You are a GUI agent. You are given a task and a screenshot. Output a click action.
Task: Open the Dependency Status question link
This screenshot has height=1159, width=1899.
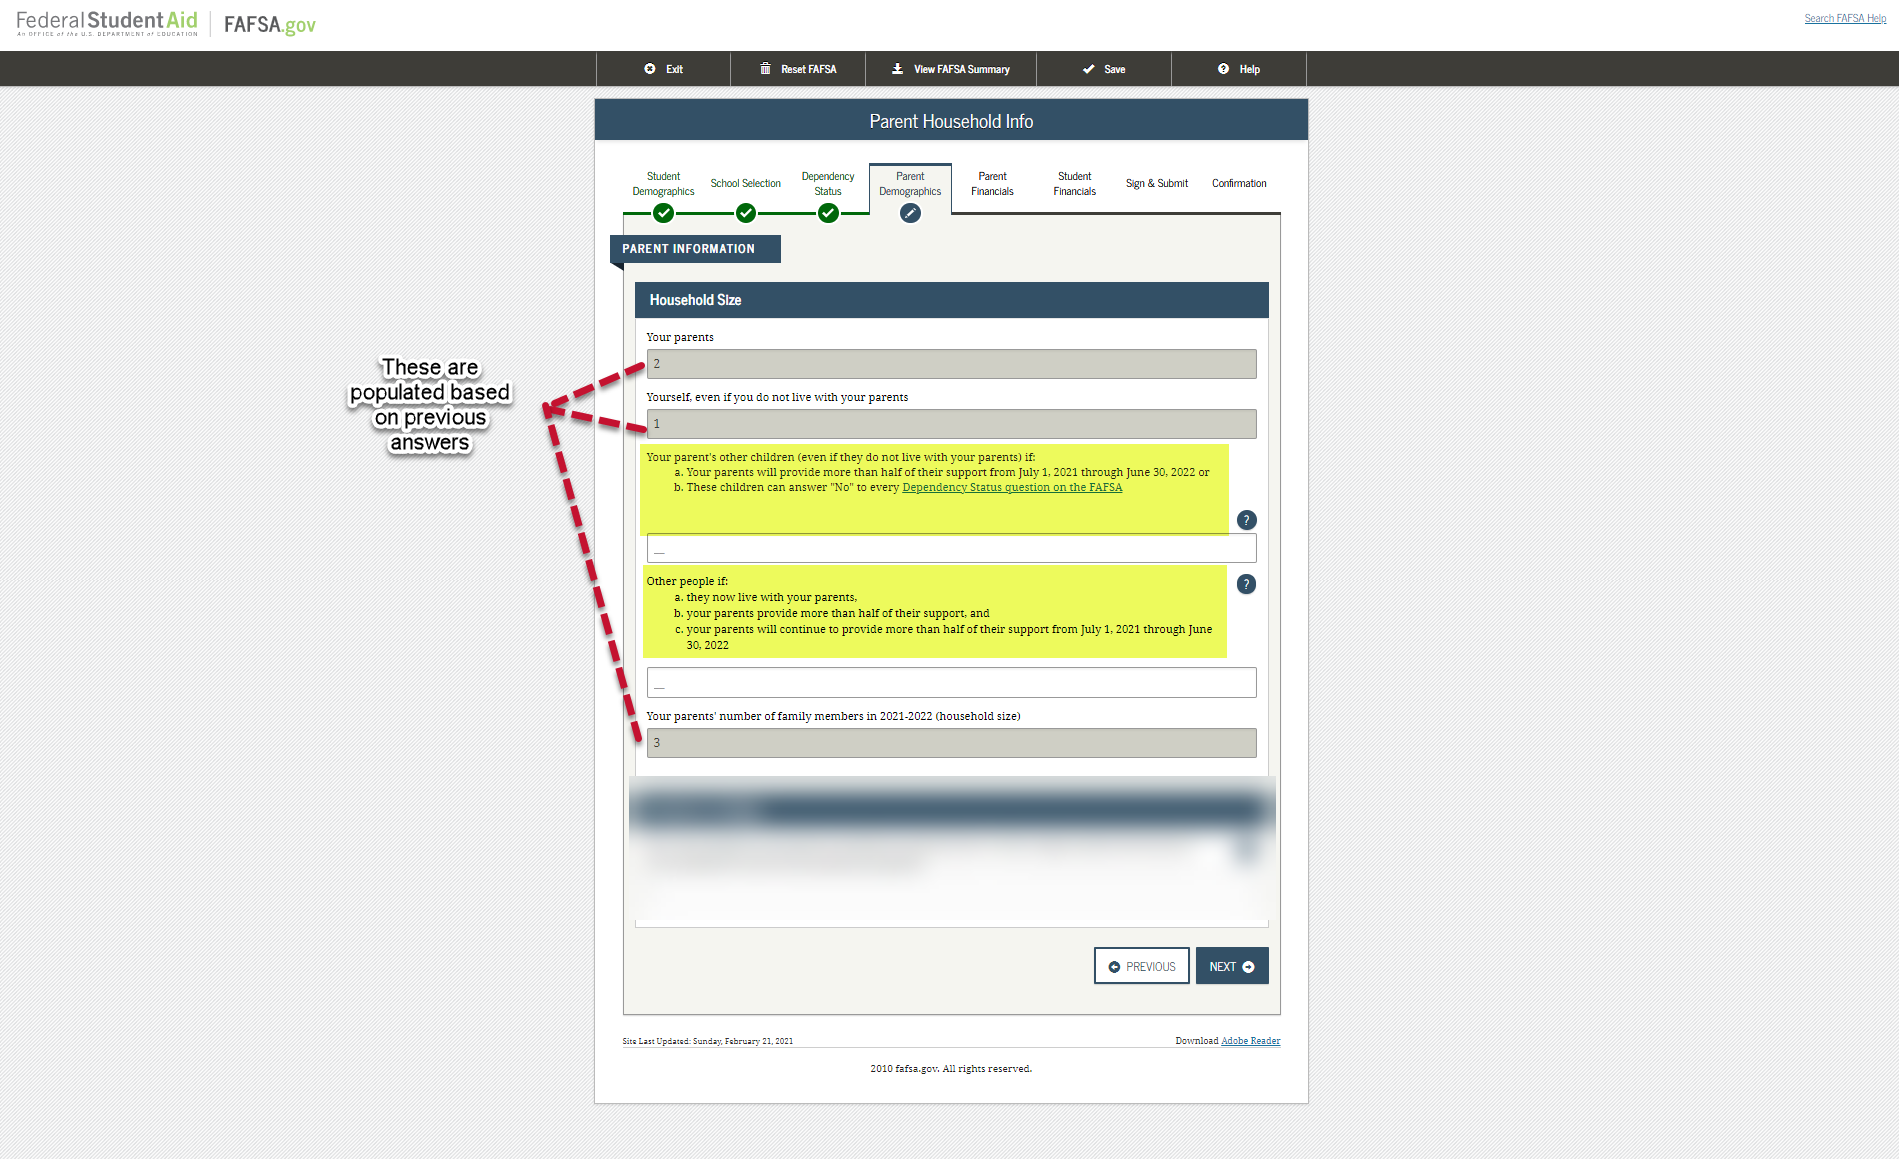[x=1011, y=487]
